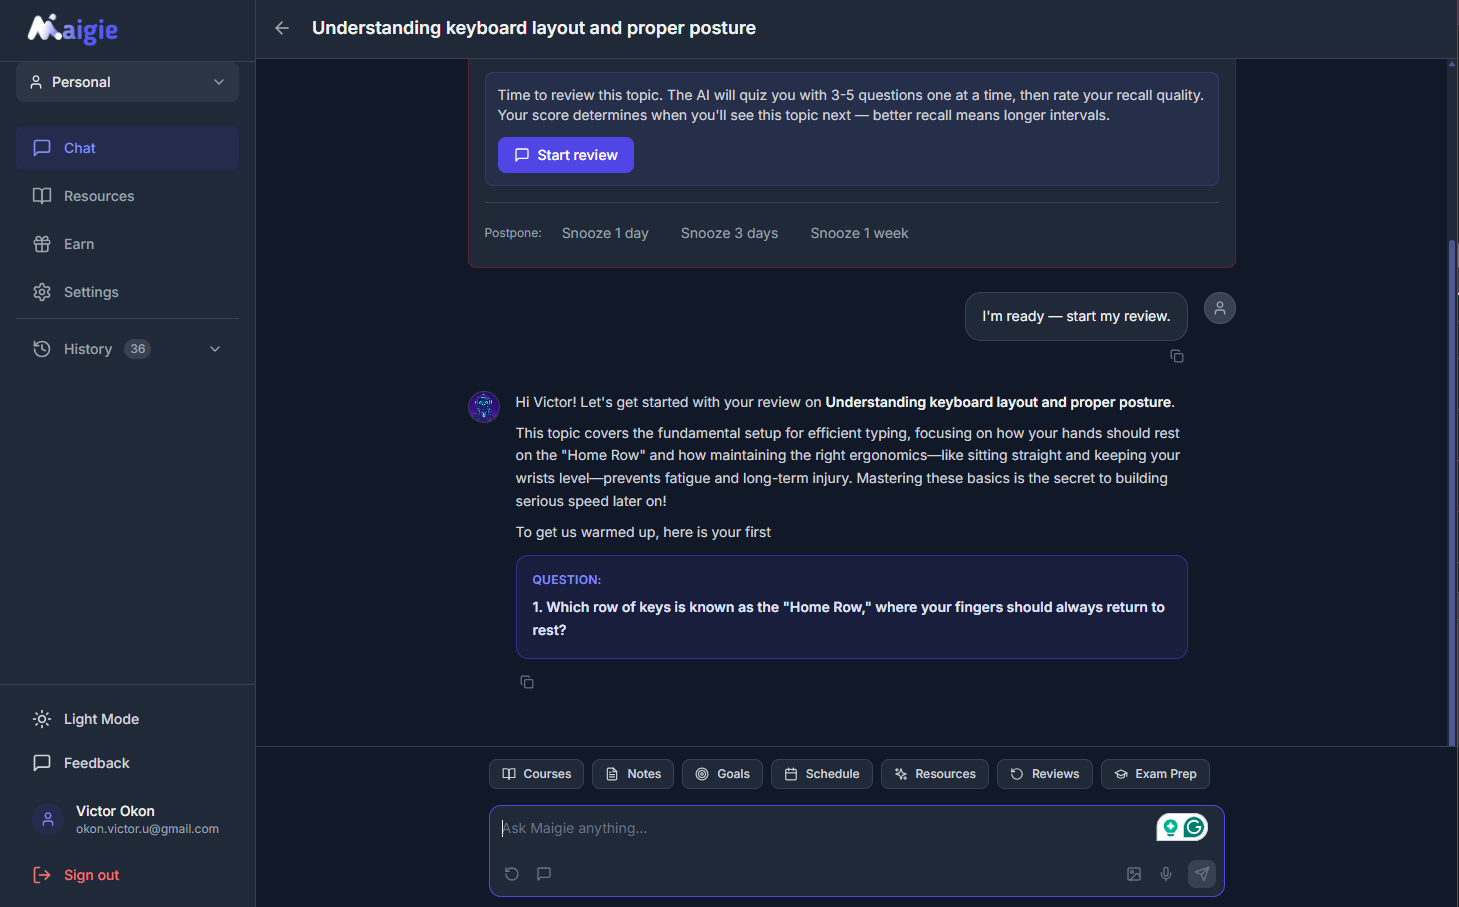
Task: Open the Personal workspace dropdown
Action: point(127,82)
